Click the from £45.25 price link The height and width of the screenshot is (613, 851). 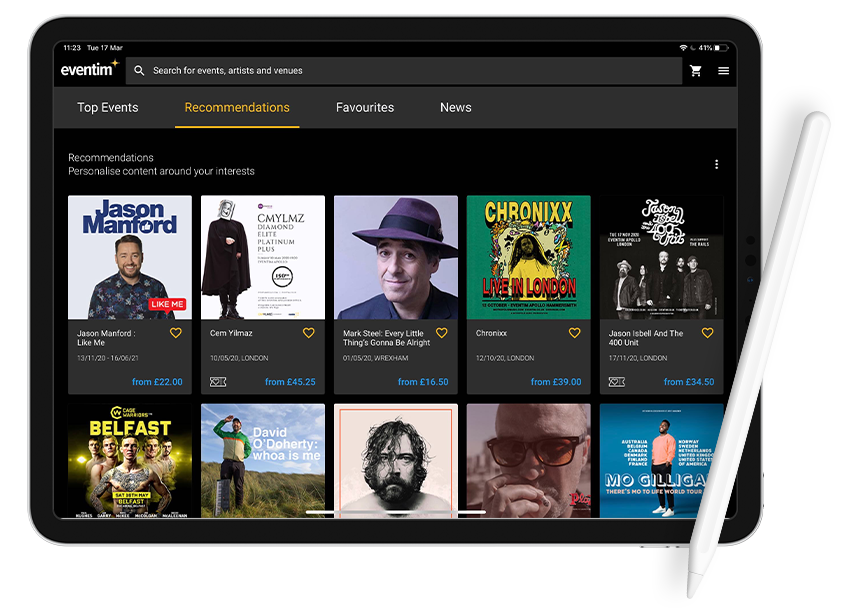290,382
